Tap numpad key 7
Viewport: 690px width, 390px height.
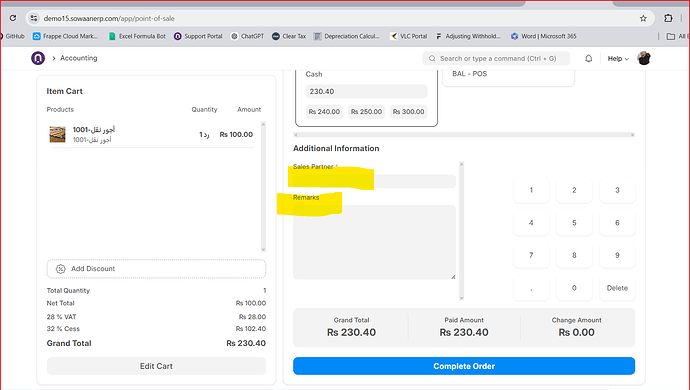[531, 255]
